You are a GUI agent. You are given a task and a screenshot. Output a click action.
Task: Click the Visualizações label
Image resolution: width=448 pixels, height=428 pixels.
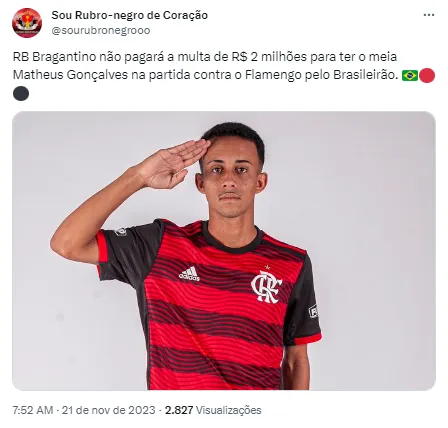pos(228,410)
